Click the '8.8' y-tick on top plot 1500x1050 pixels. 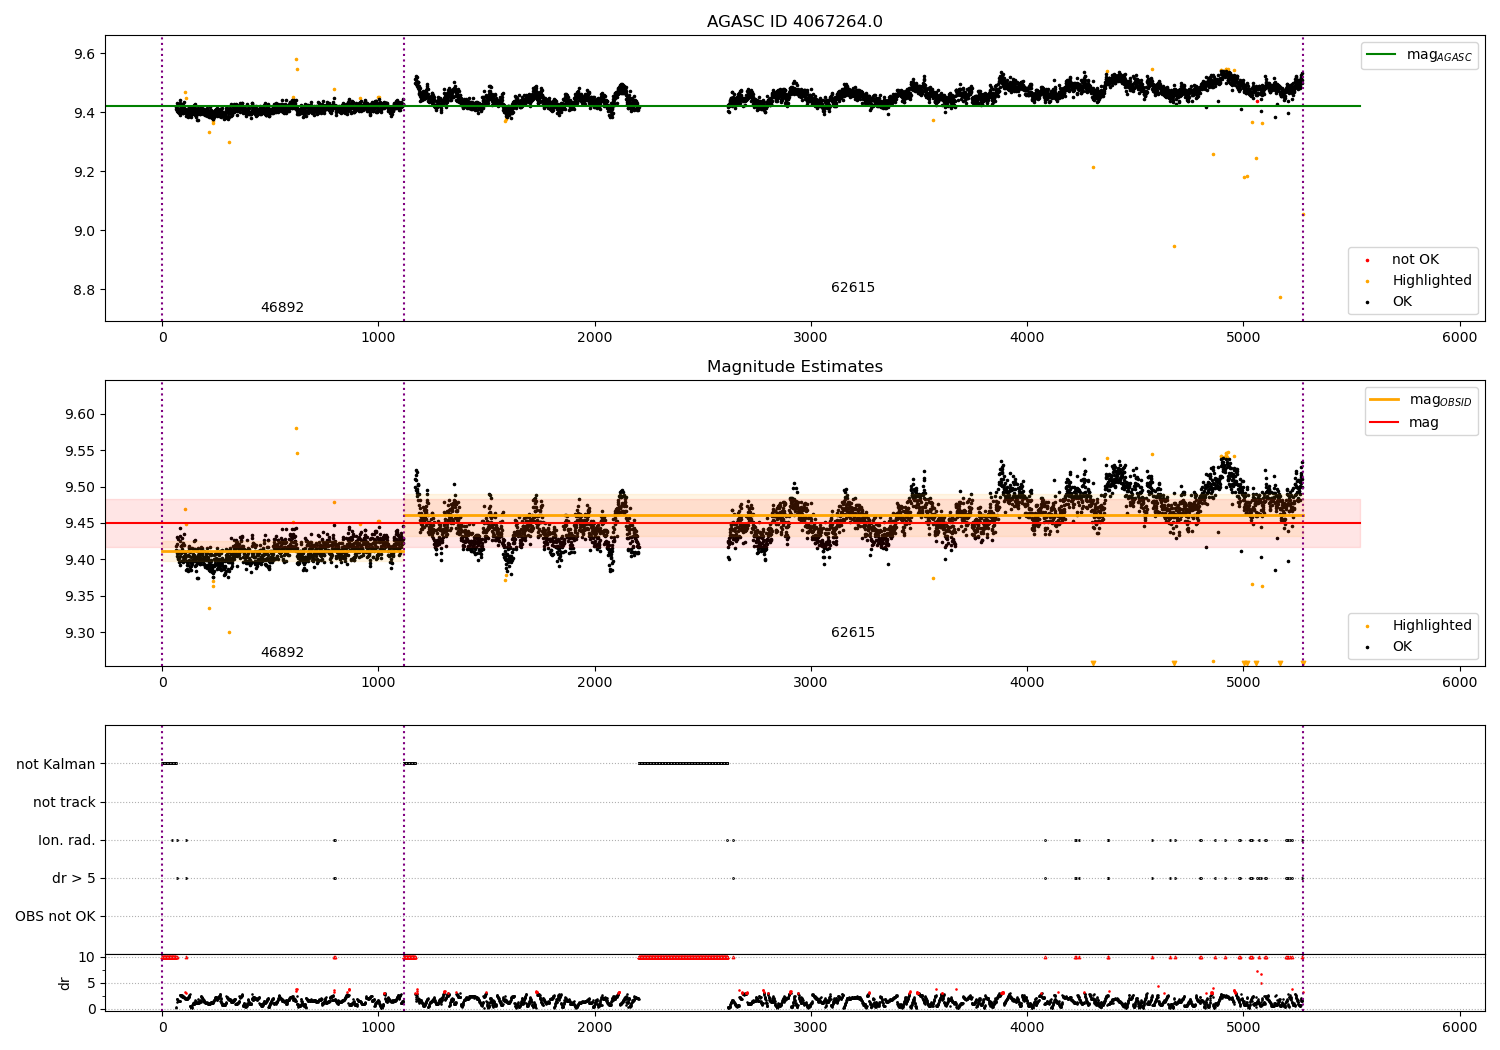point(84,290)
